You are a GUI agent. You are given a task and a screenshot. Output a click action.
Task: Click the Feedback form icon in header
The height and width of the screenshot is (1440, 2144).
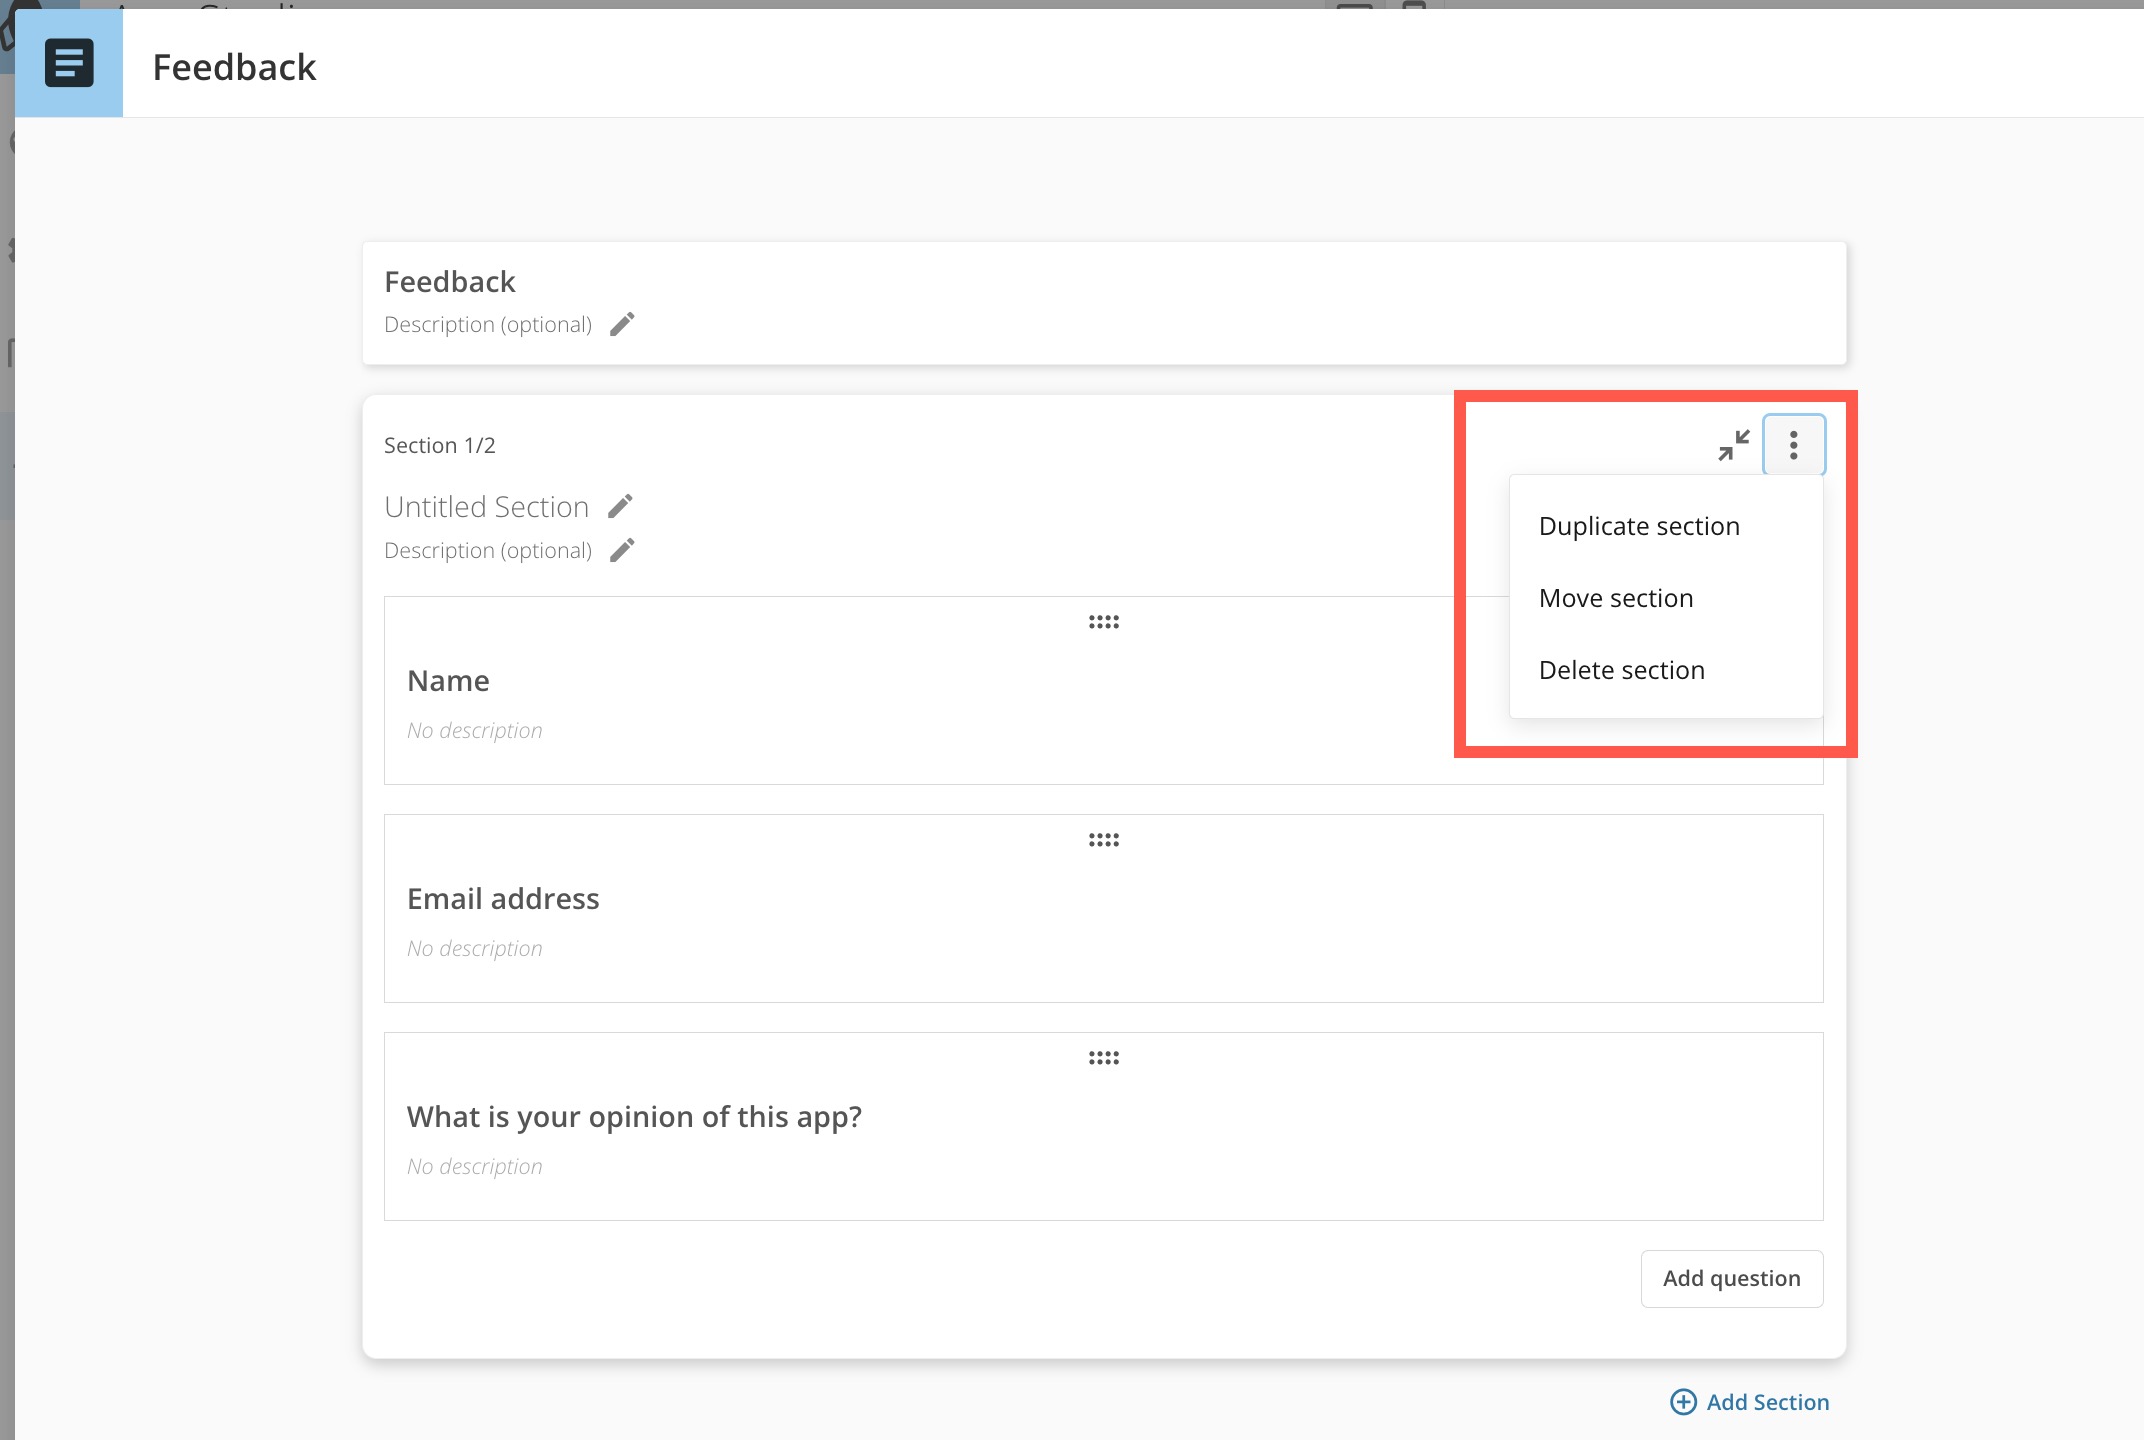click(x=69, y=63)
